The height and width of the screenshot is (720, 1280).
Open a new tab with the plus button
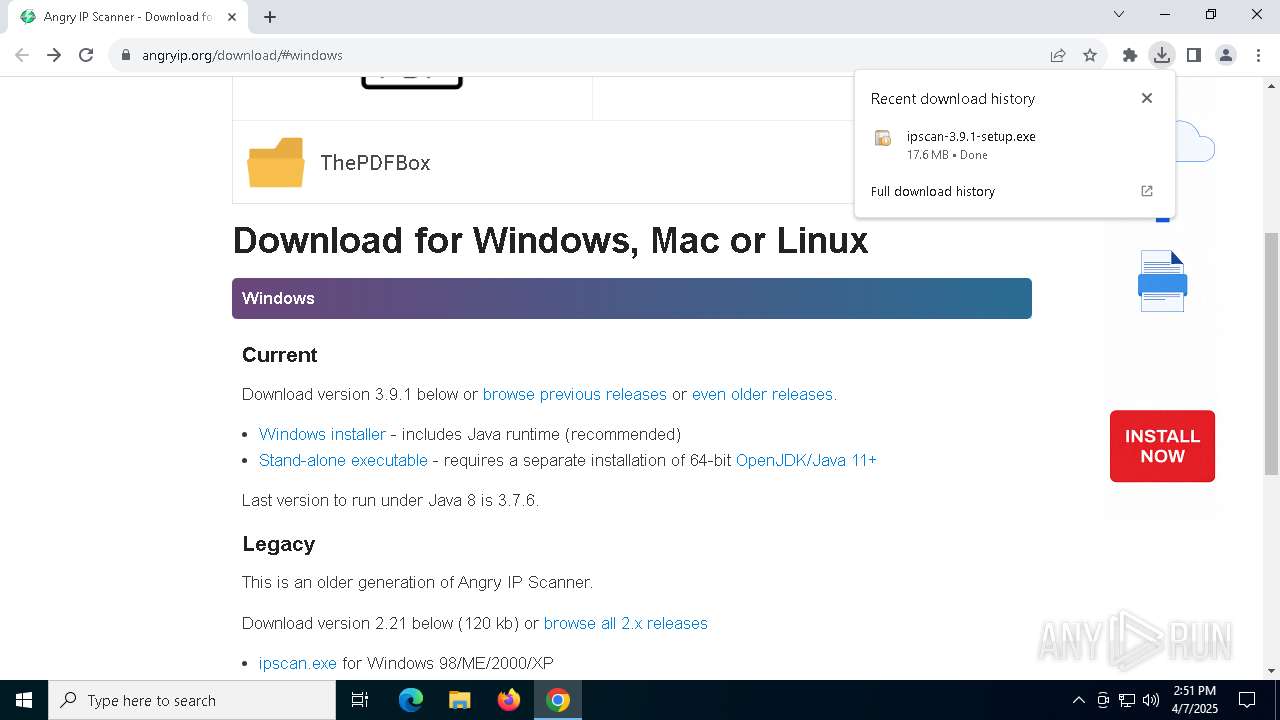(270, 16)
